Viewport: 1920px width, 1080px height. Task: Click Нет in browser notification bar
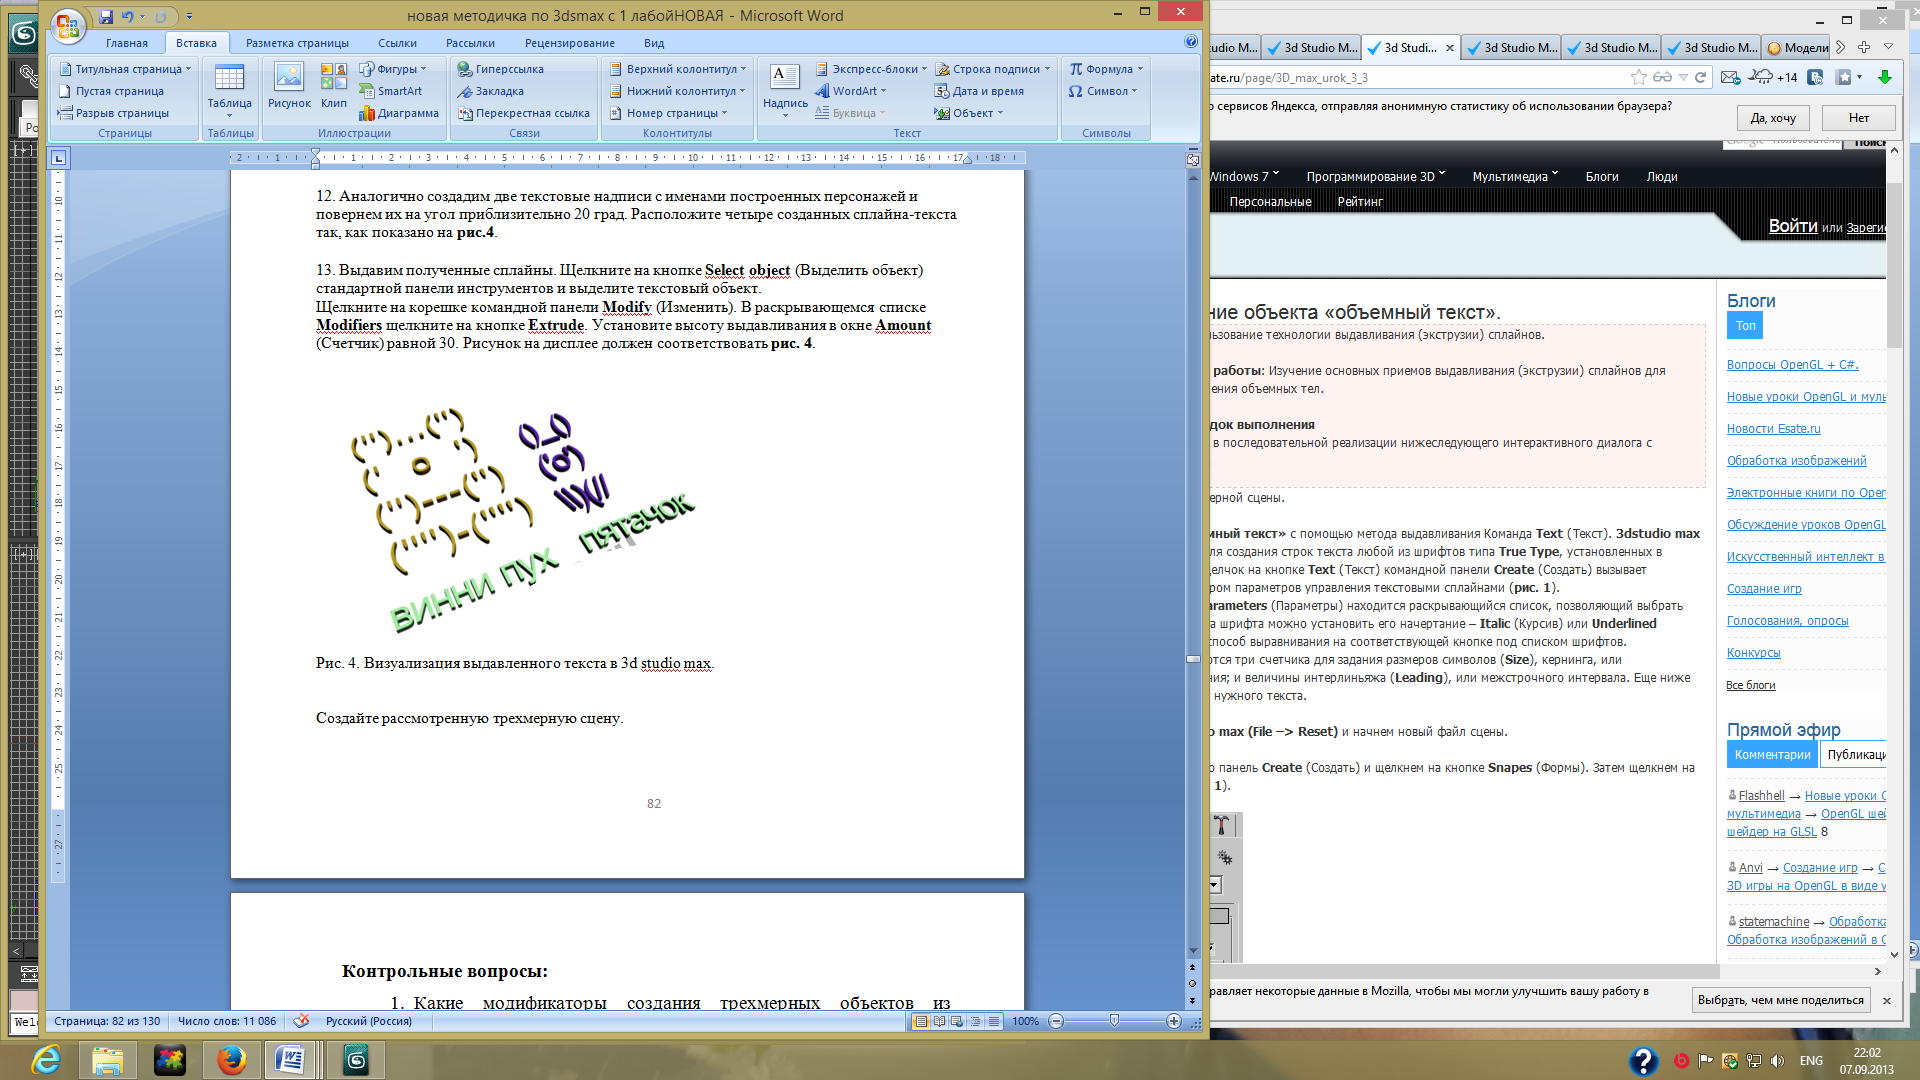1858,118
